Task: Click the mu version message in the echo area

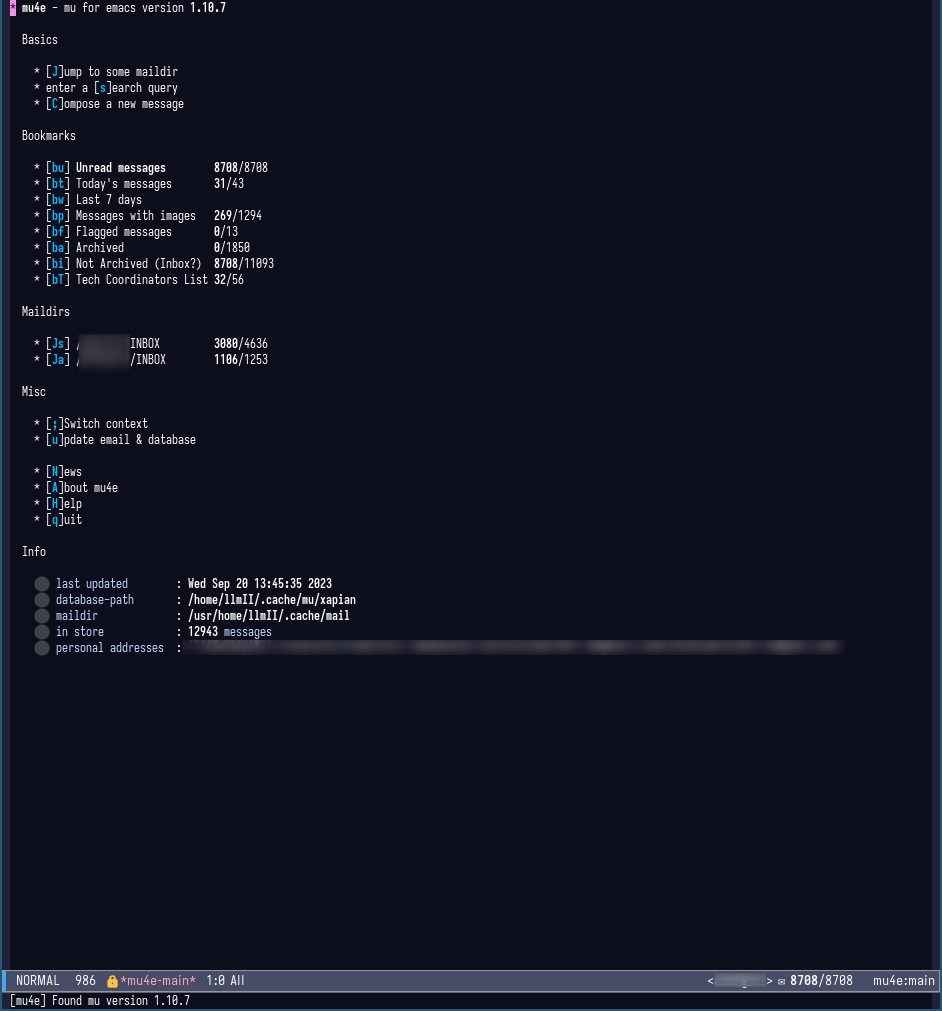Action: point(98,1000)
